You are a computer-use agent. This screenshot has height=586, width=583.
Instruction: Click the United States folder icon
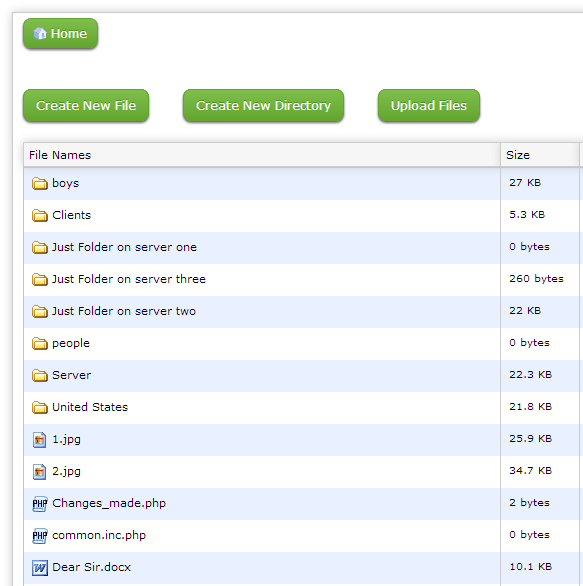(40, 407)
